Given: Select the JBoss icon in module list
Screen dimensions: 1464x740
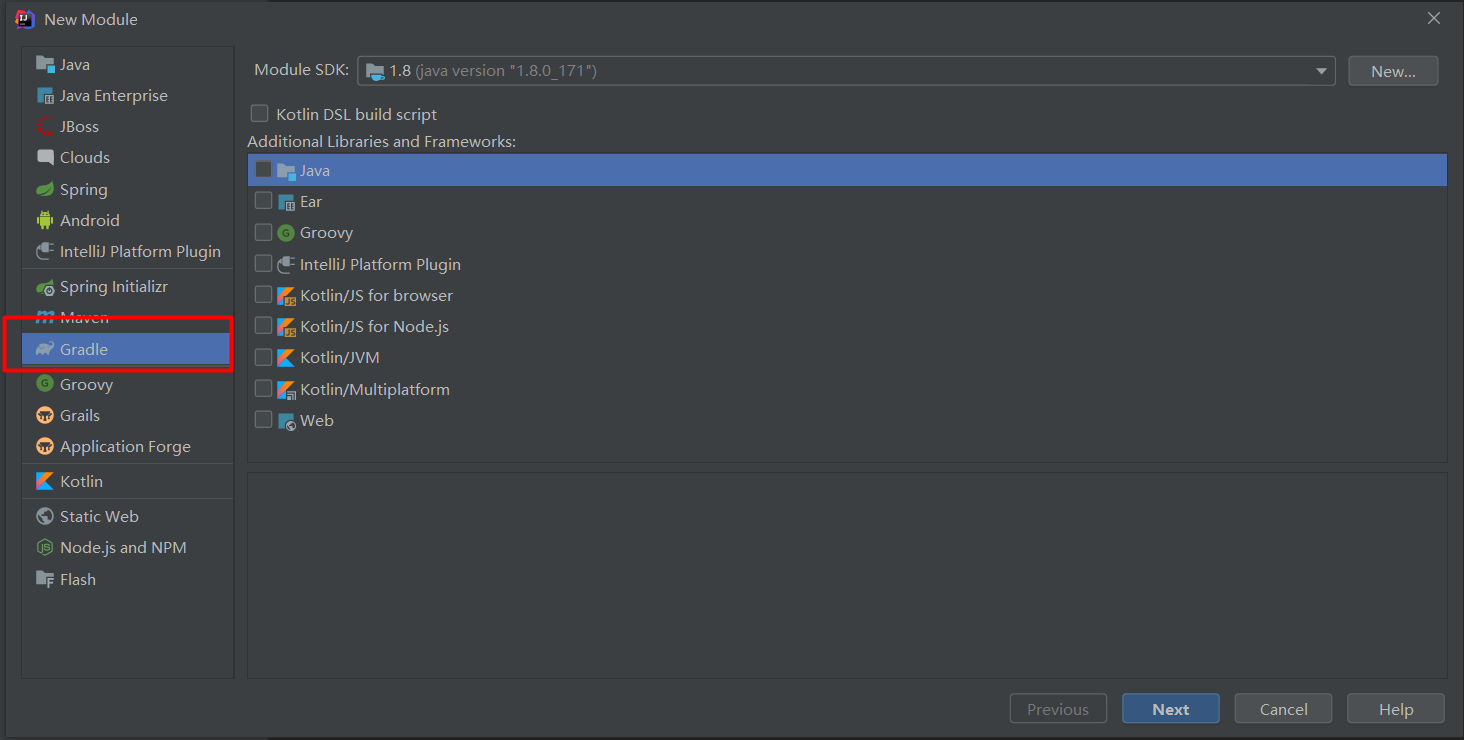Looking at the screenshot, I should (x=45, y=126).
